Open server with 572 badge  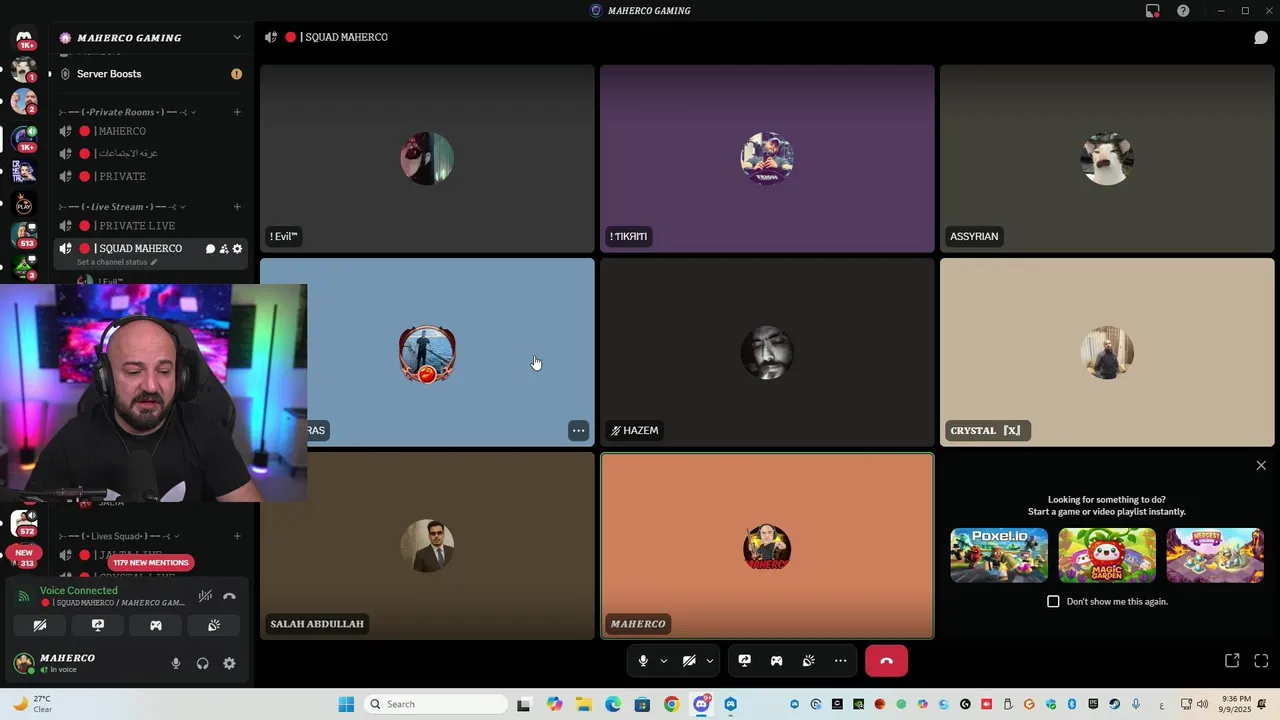pyautogui.click(x=24, y=522)
